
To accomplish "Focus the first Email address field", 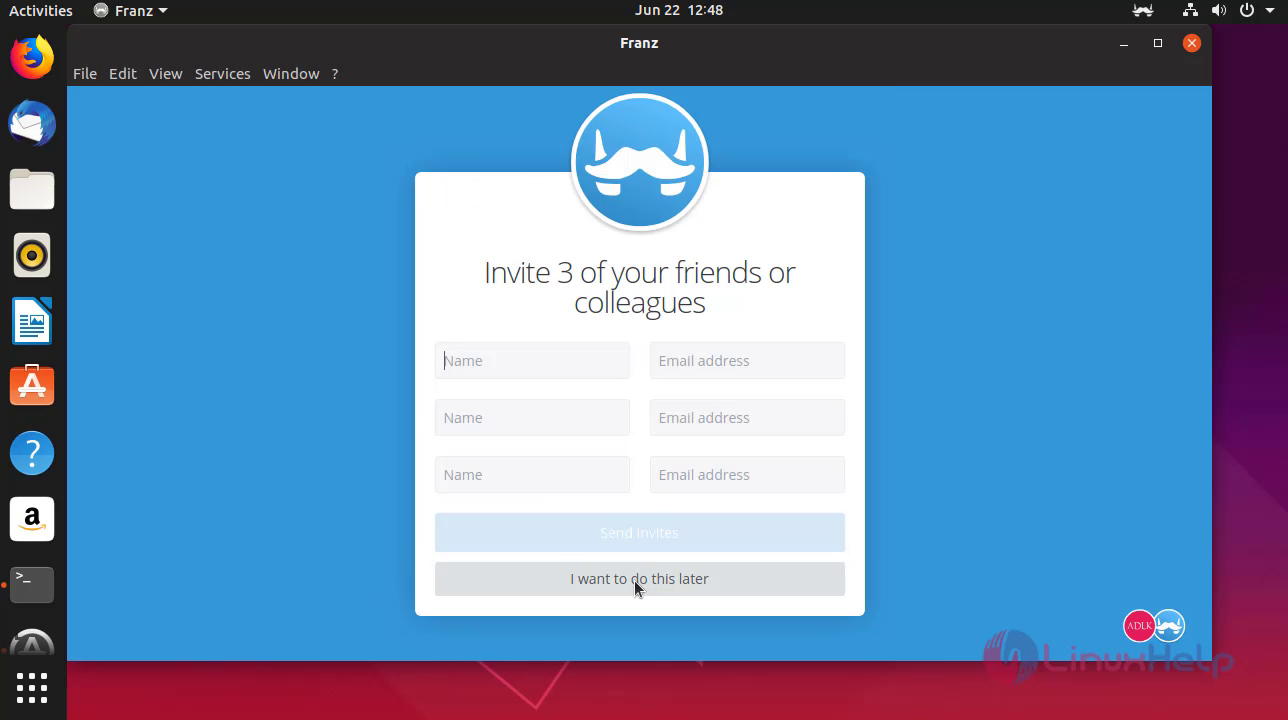I will tap(747, 361).
